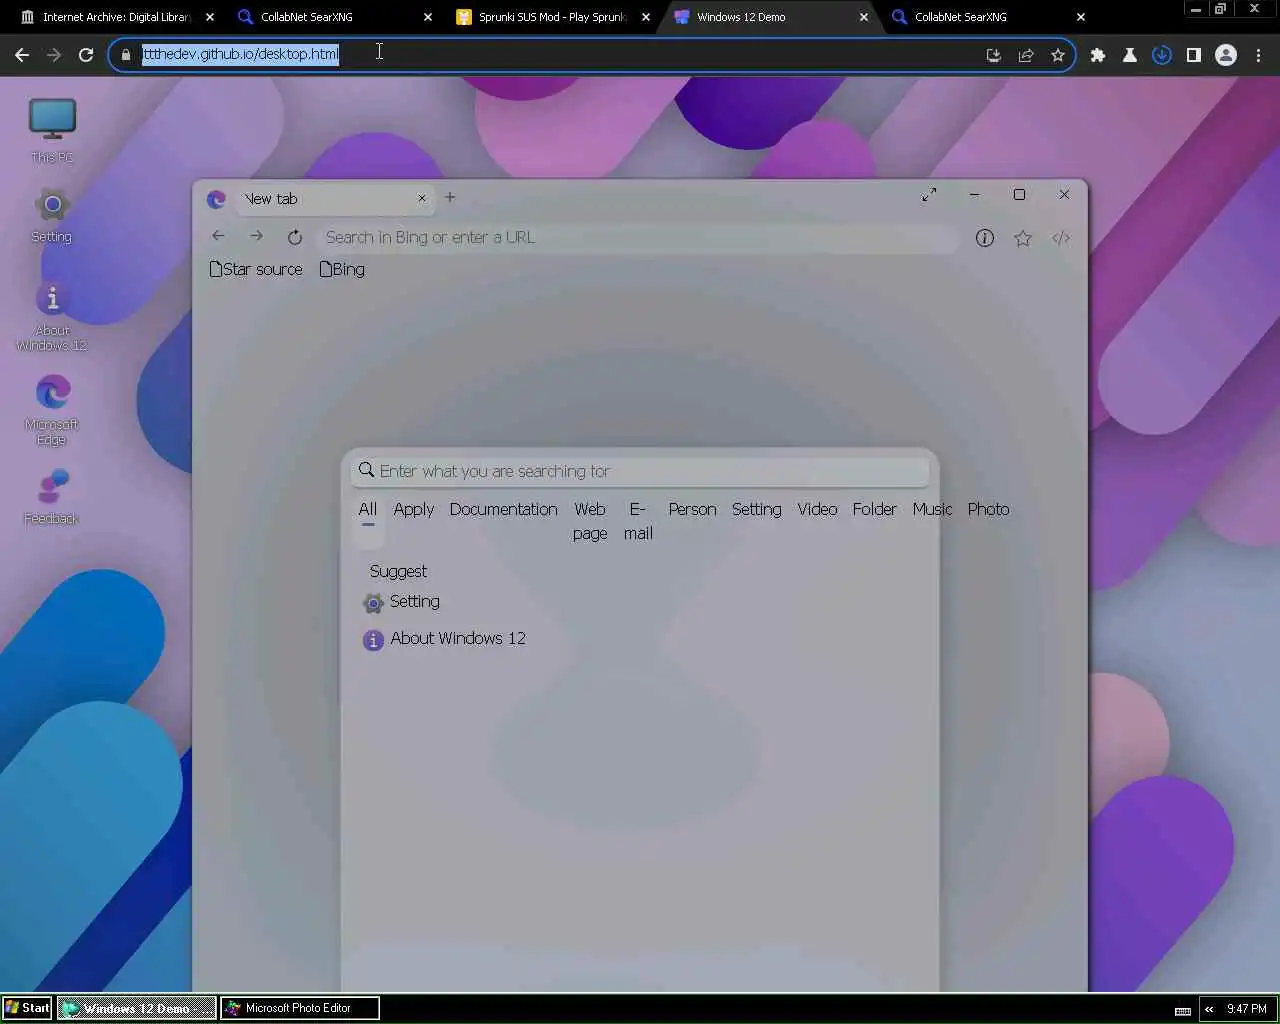This screenshot has height=1024, width=1280.
Task: Open the Setting desktop icon
Action: tap(52, 216)
